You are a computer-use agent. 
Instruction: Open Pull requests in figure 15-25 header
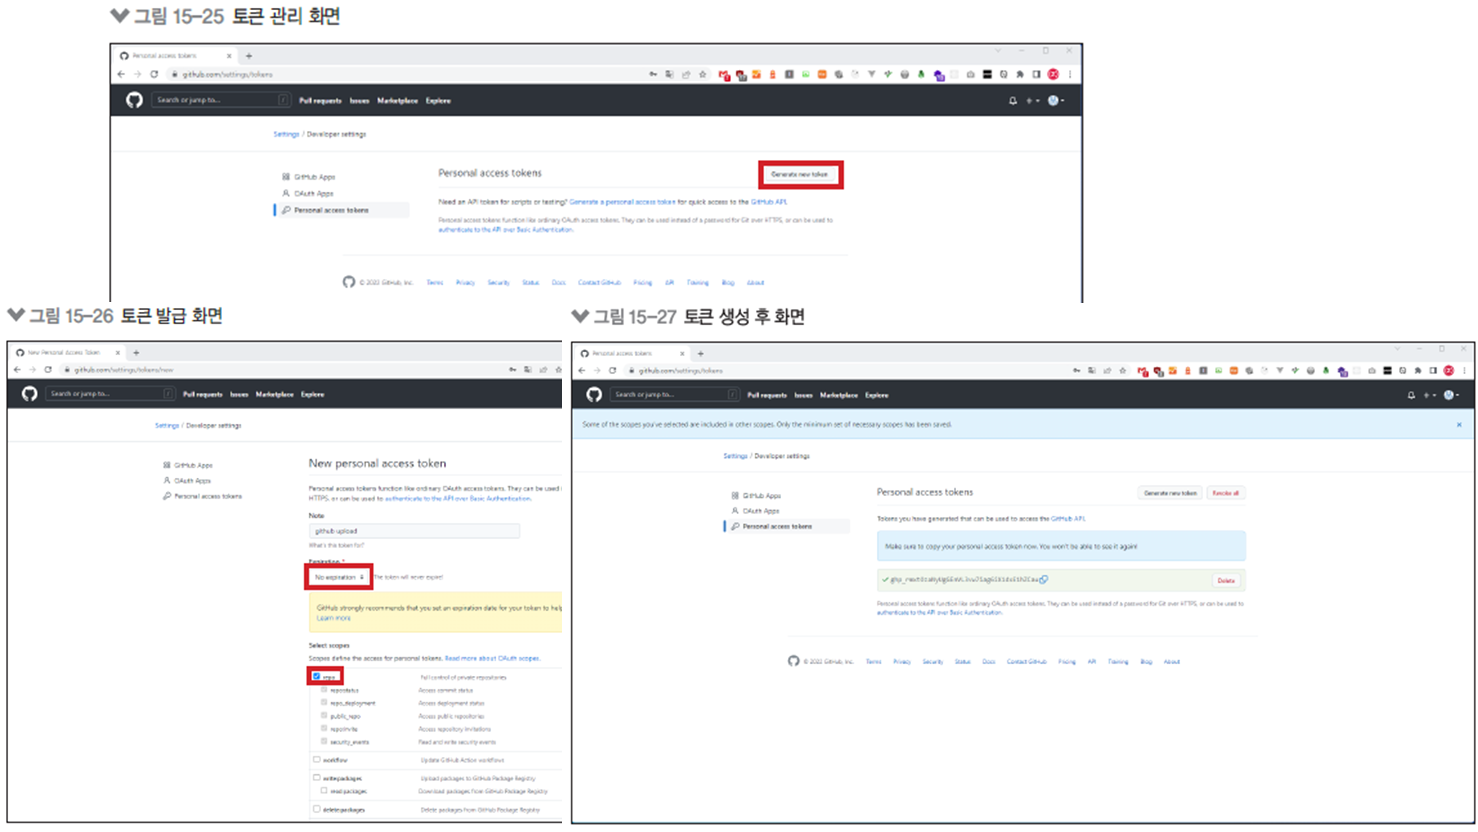coord(320,101)
